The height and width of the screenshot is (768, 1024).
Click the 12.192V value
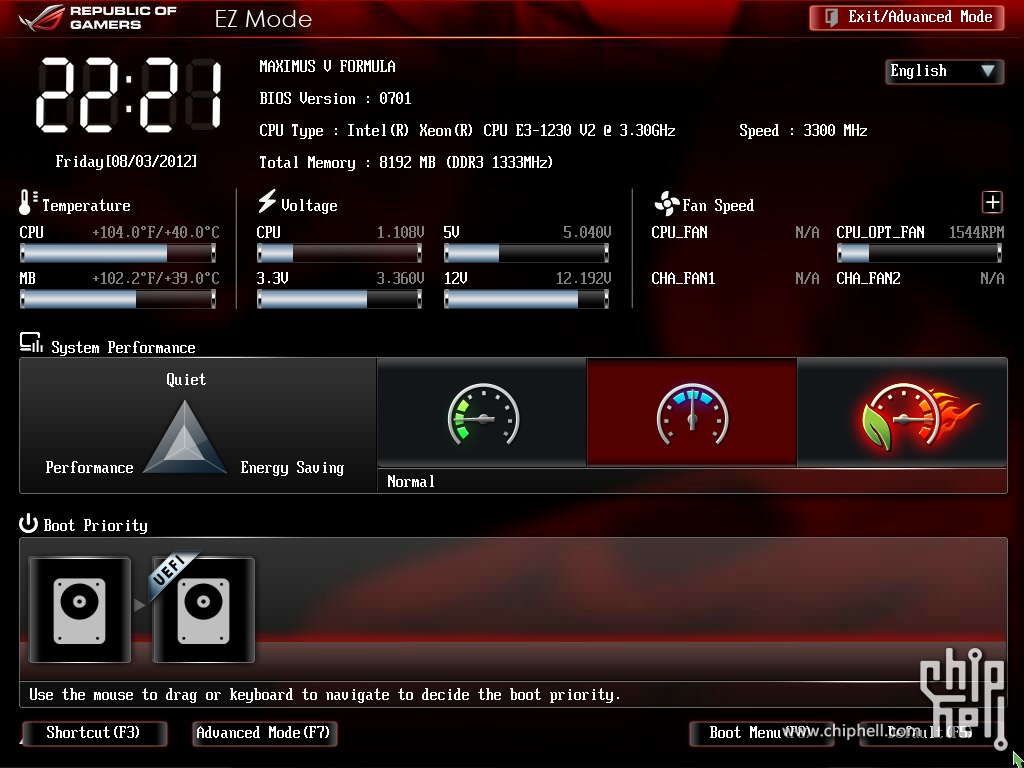coord(583,279)
